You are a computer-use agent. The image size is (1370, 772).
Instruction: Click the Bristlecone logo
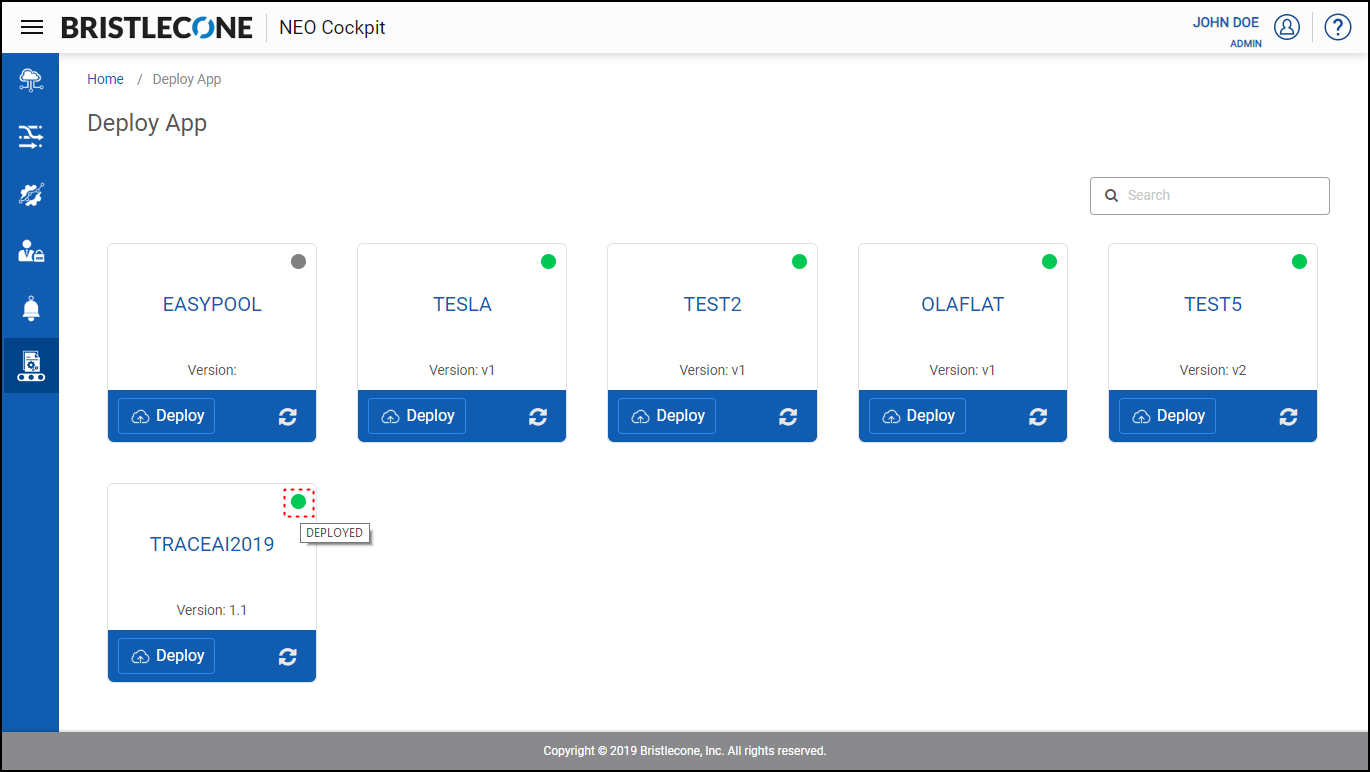point(157,27)
